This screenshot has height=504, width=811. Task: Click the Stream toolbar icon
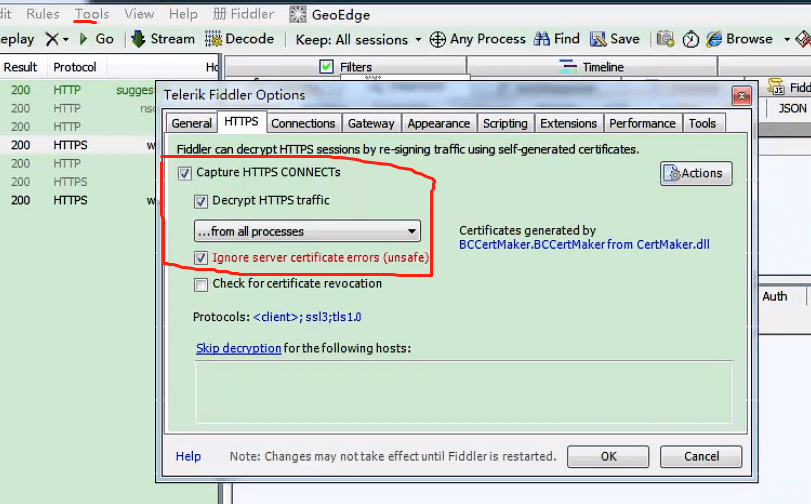click(x=139, y=39)
